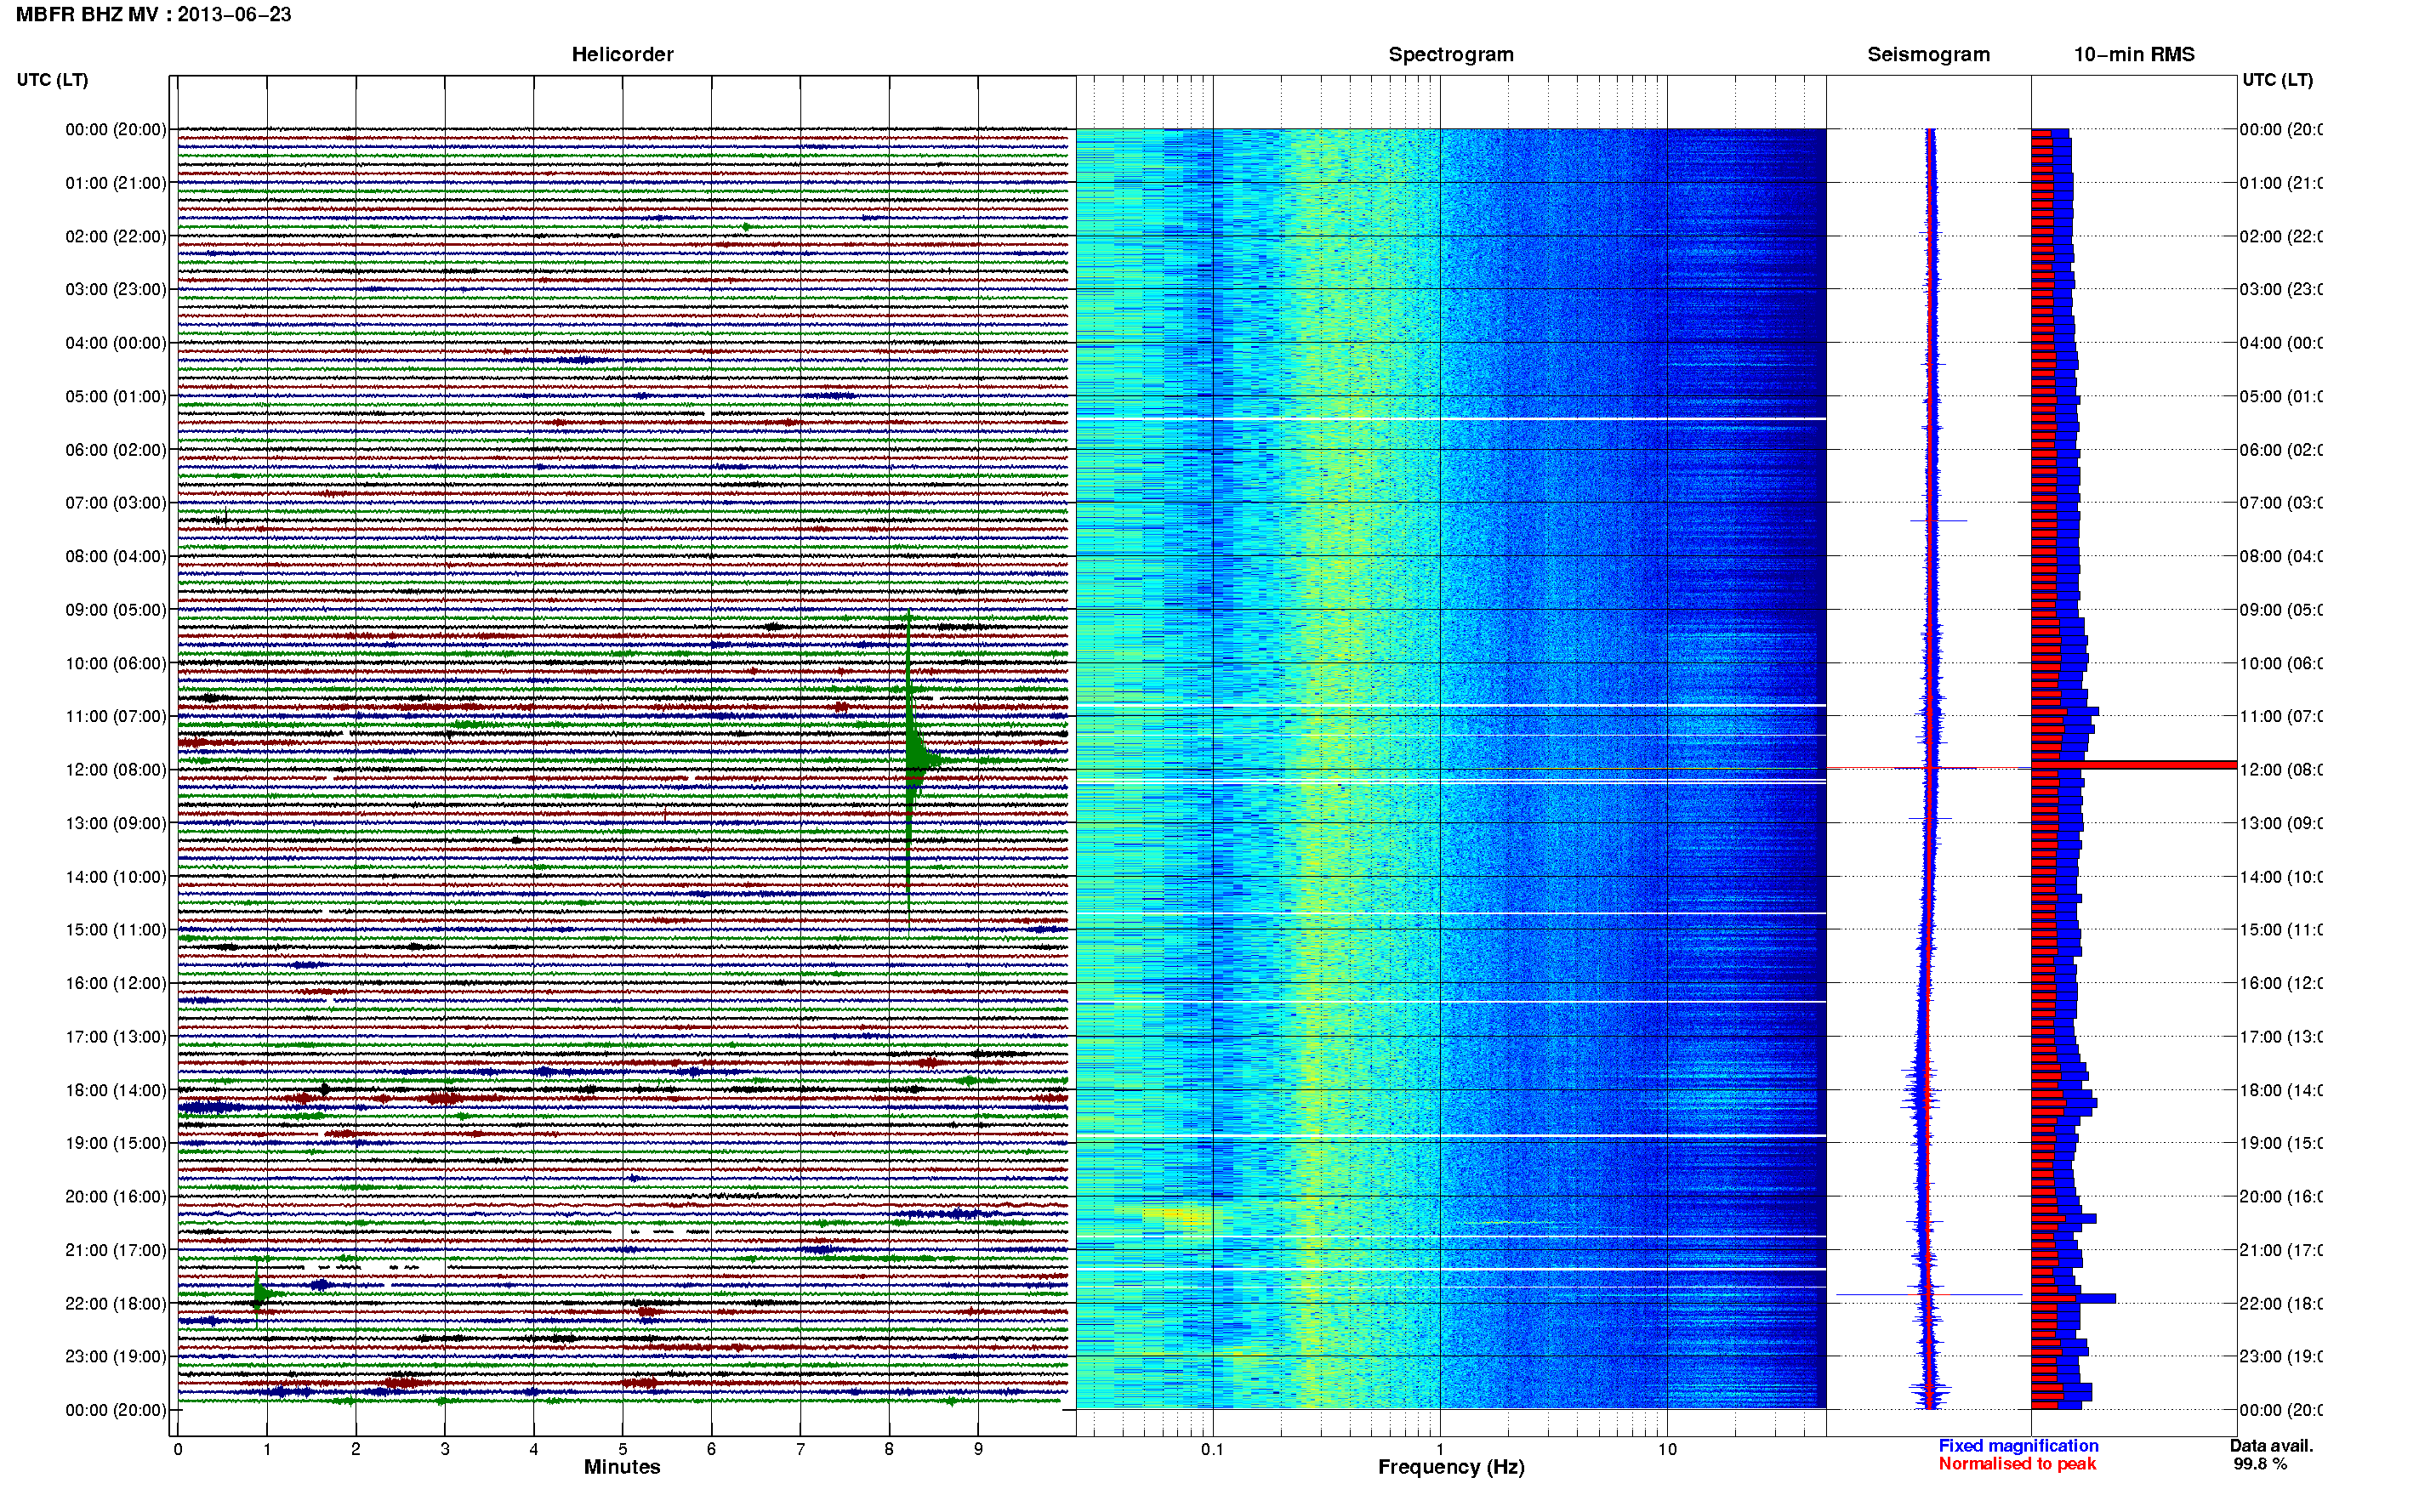Click the '22:00 (18:00)' helicorder time label
The width and height of the screenshot is (2419, 1512).
tap(116, 1303)
